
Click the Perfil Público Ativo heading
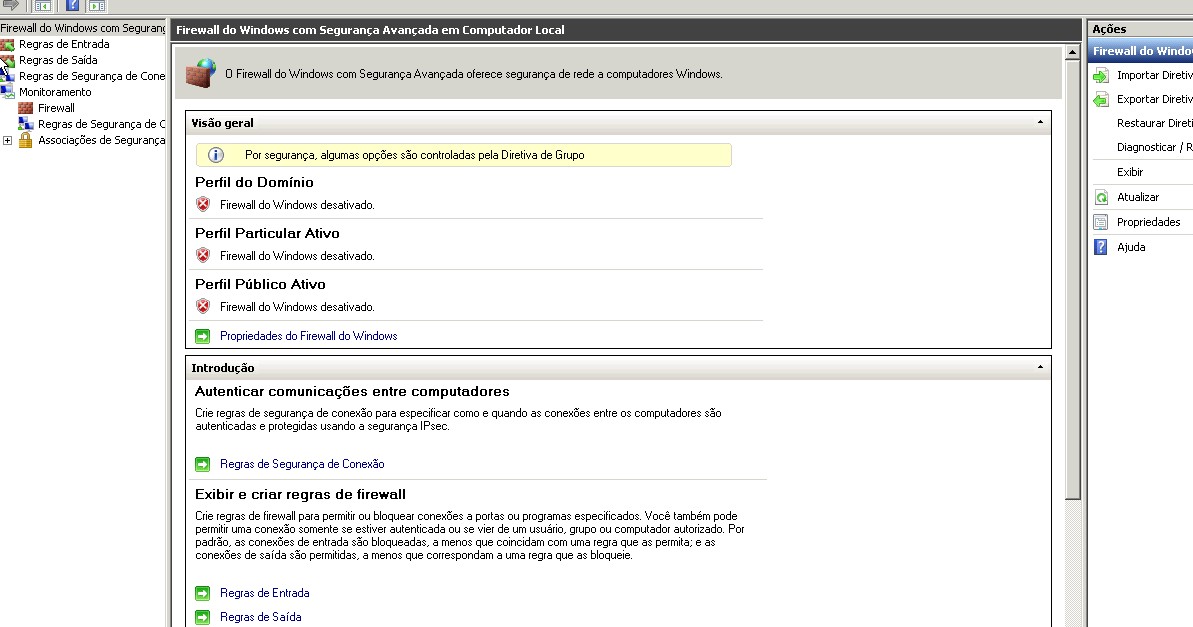coord(260,284)
